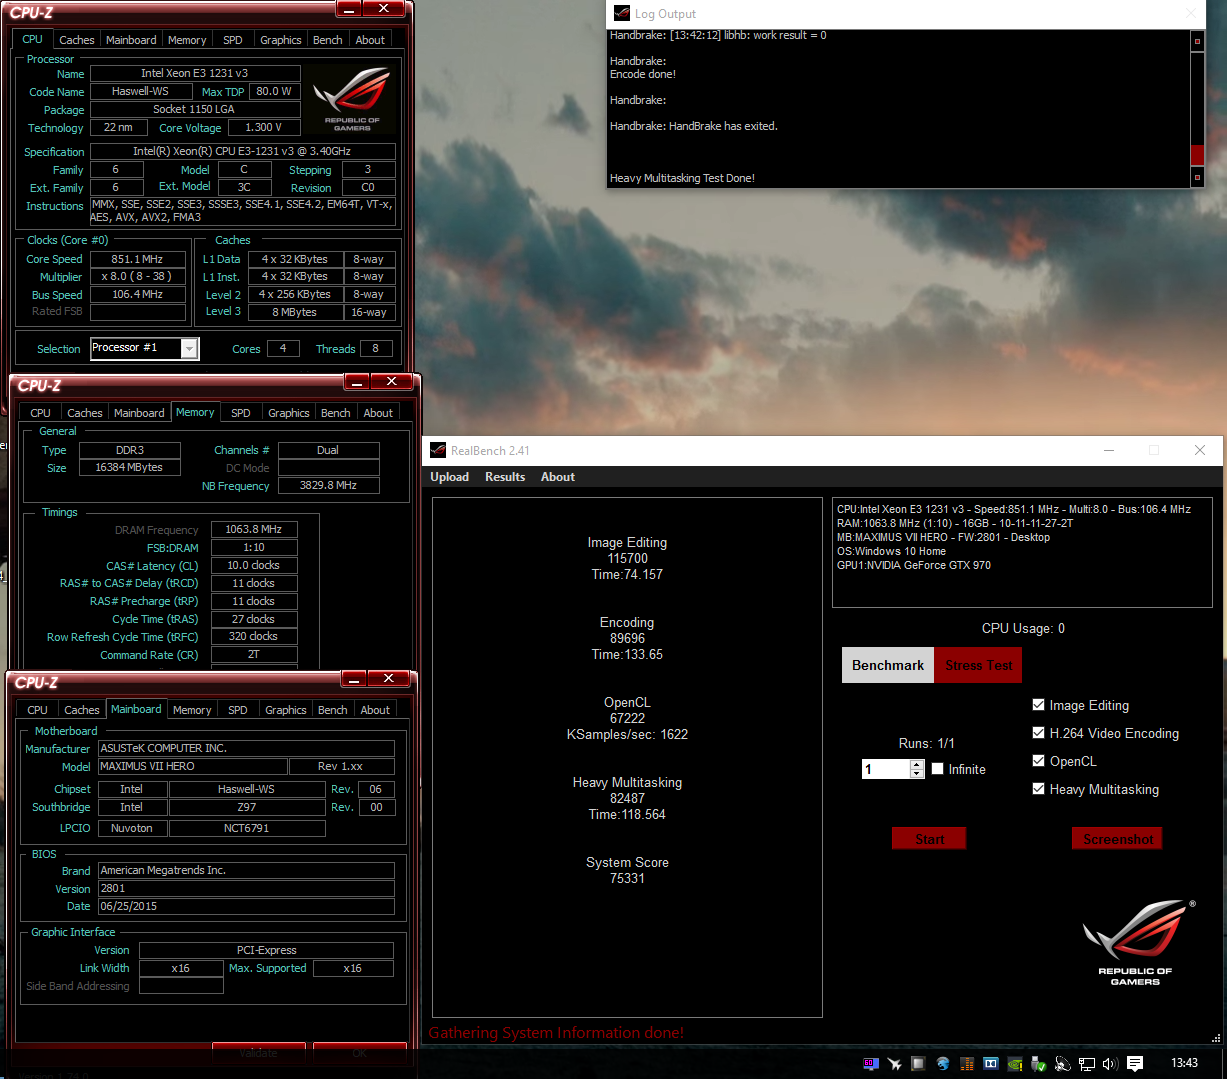
Task: Click the red Log Output scrollbar thumb
Action: click(1197, 155)
